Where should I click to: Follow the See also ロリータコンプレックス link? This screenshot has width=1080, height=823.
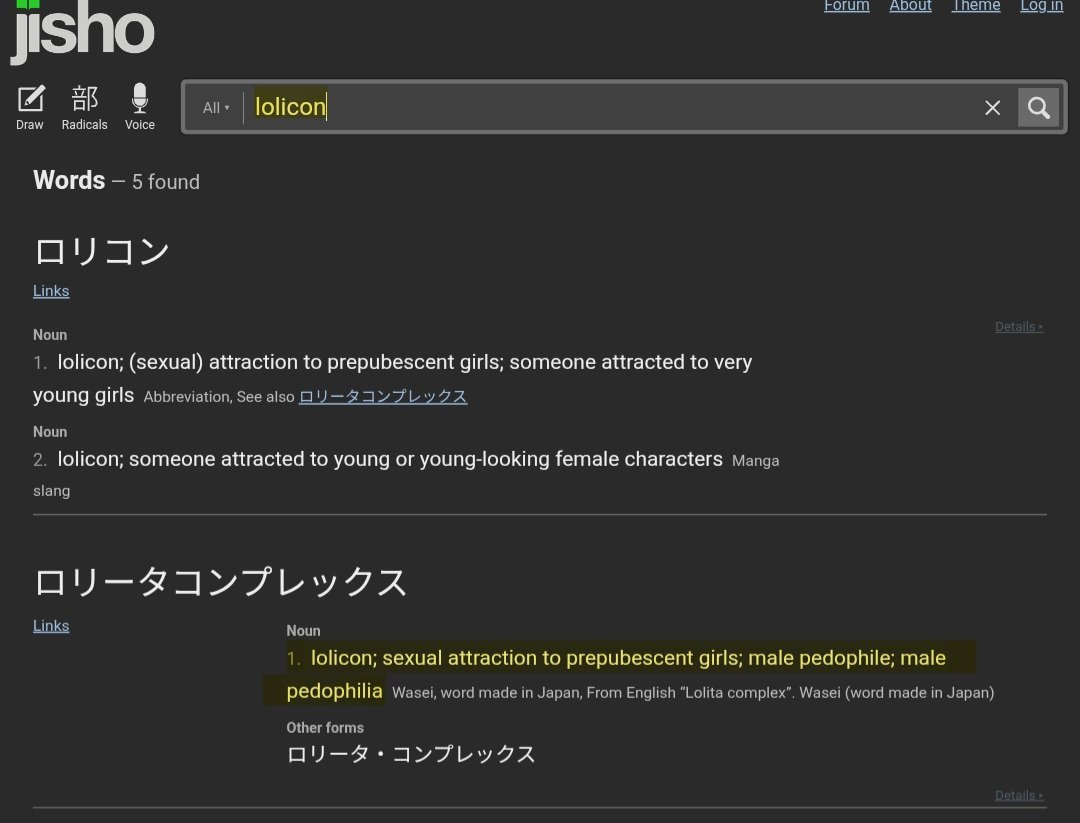(383, 397)
